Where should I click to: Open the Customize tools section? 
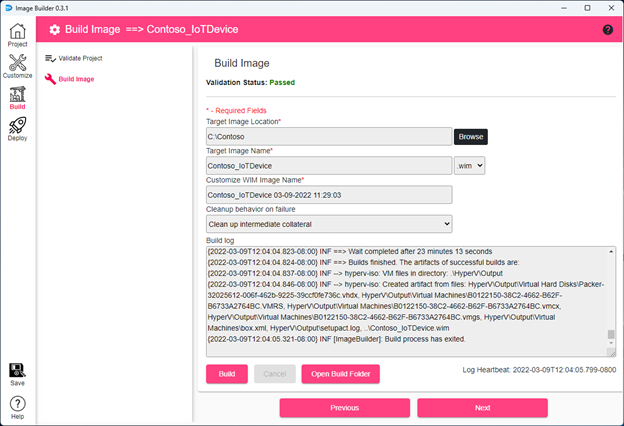tap(18, 66)
